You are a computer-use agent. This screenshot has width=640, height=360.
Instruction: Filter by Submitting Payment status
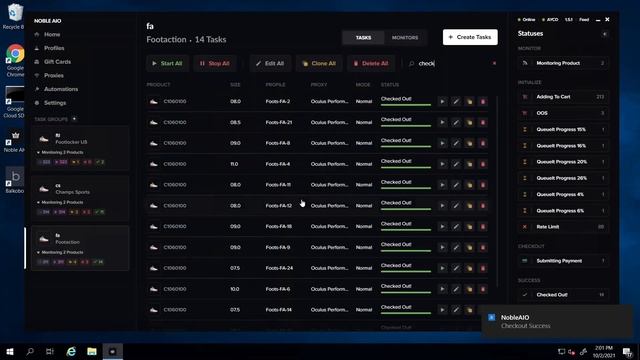click(564, 261)
